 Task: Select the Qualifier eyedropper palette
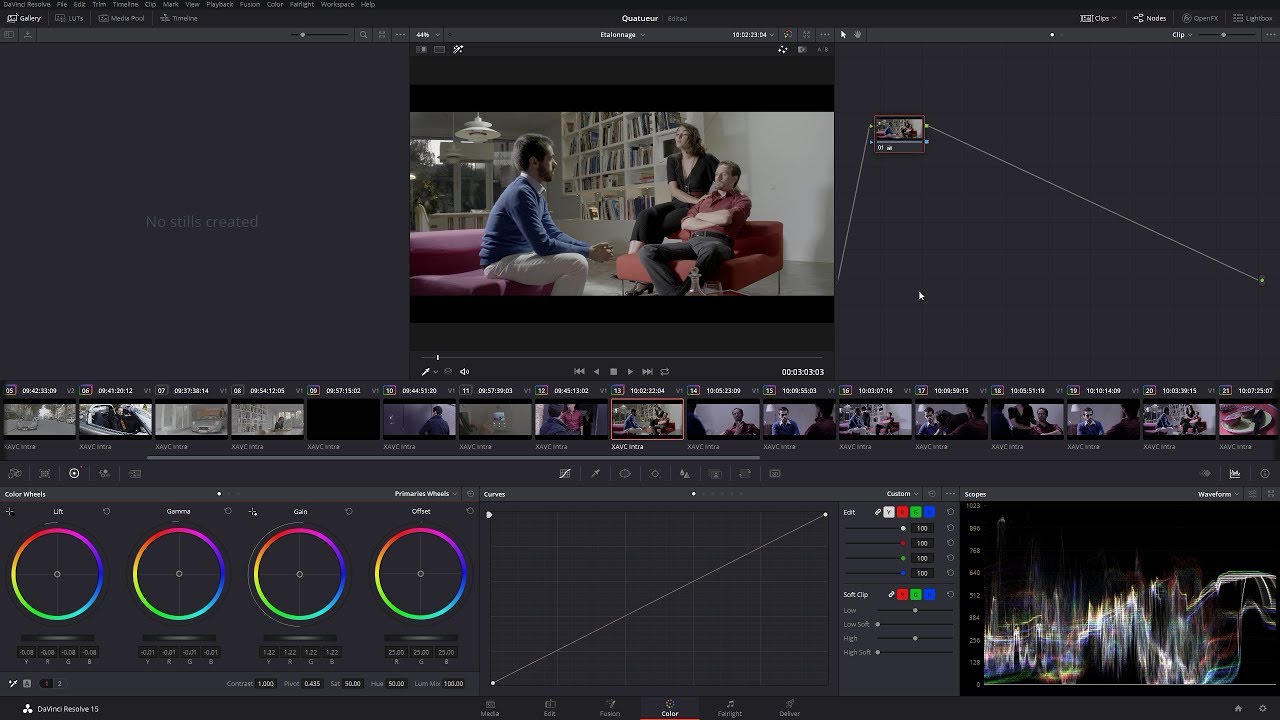click(x=595, y=473)
